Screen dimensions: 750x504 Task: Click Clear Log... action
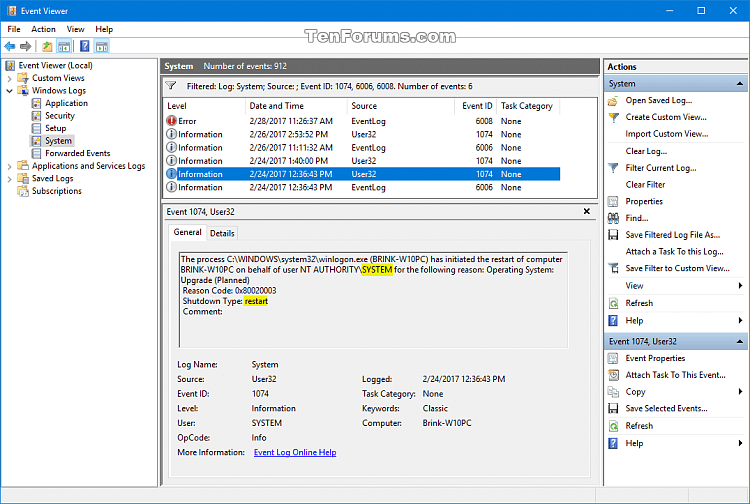click(x=646, y=151)
